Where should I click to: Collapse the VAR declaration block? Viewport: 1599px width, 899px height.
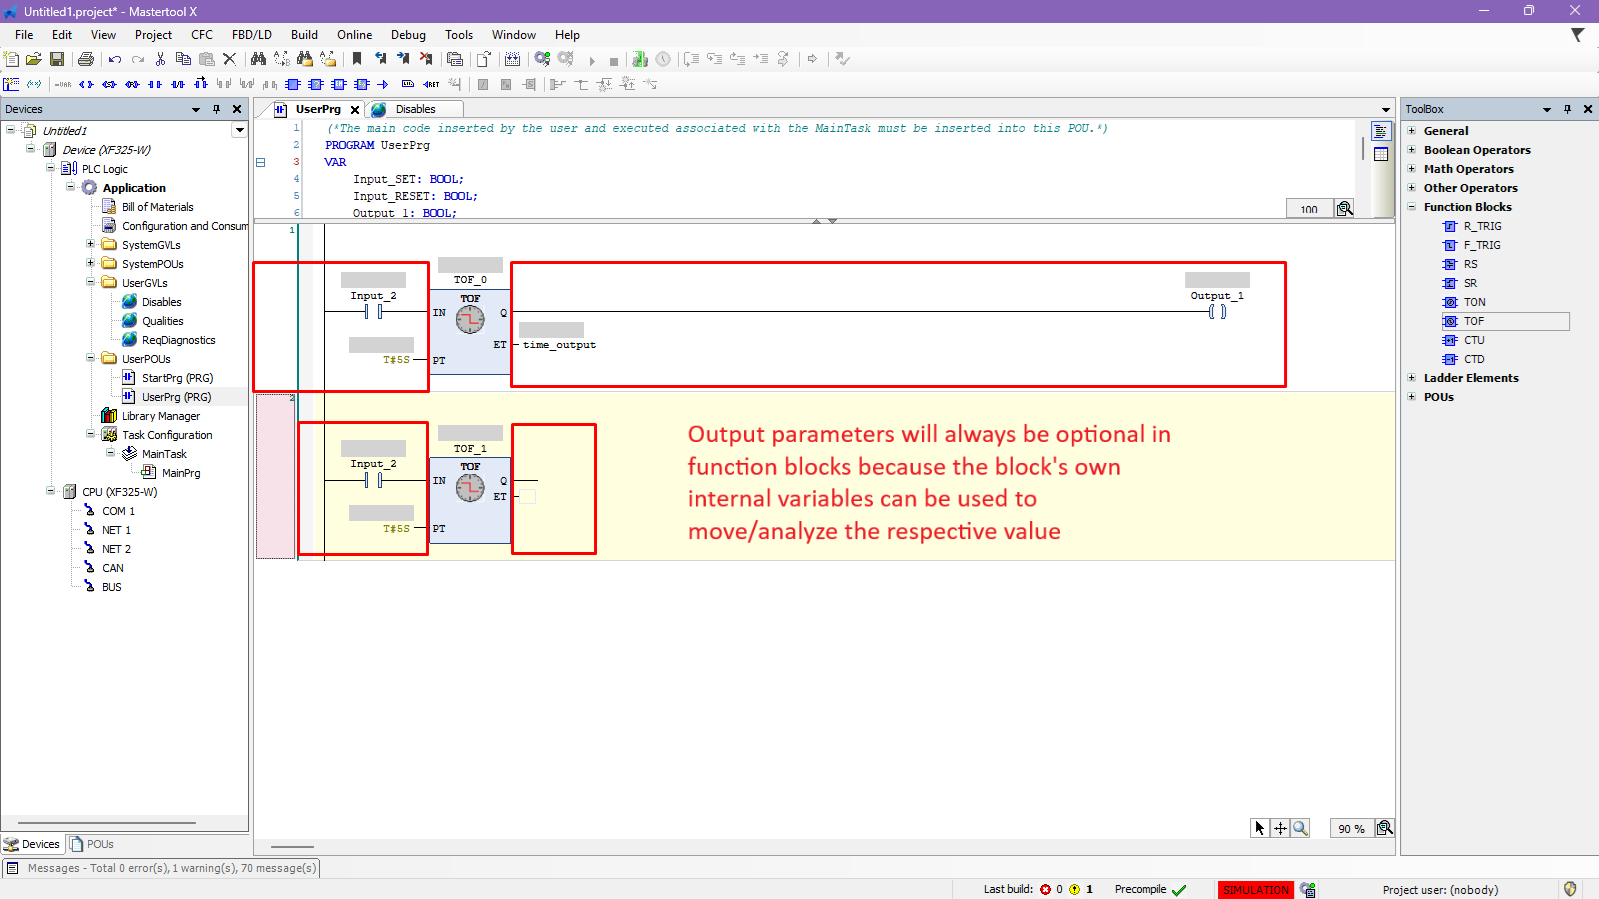pos(261,162)
